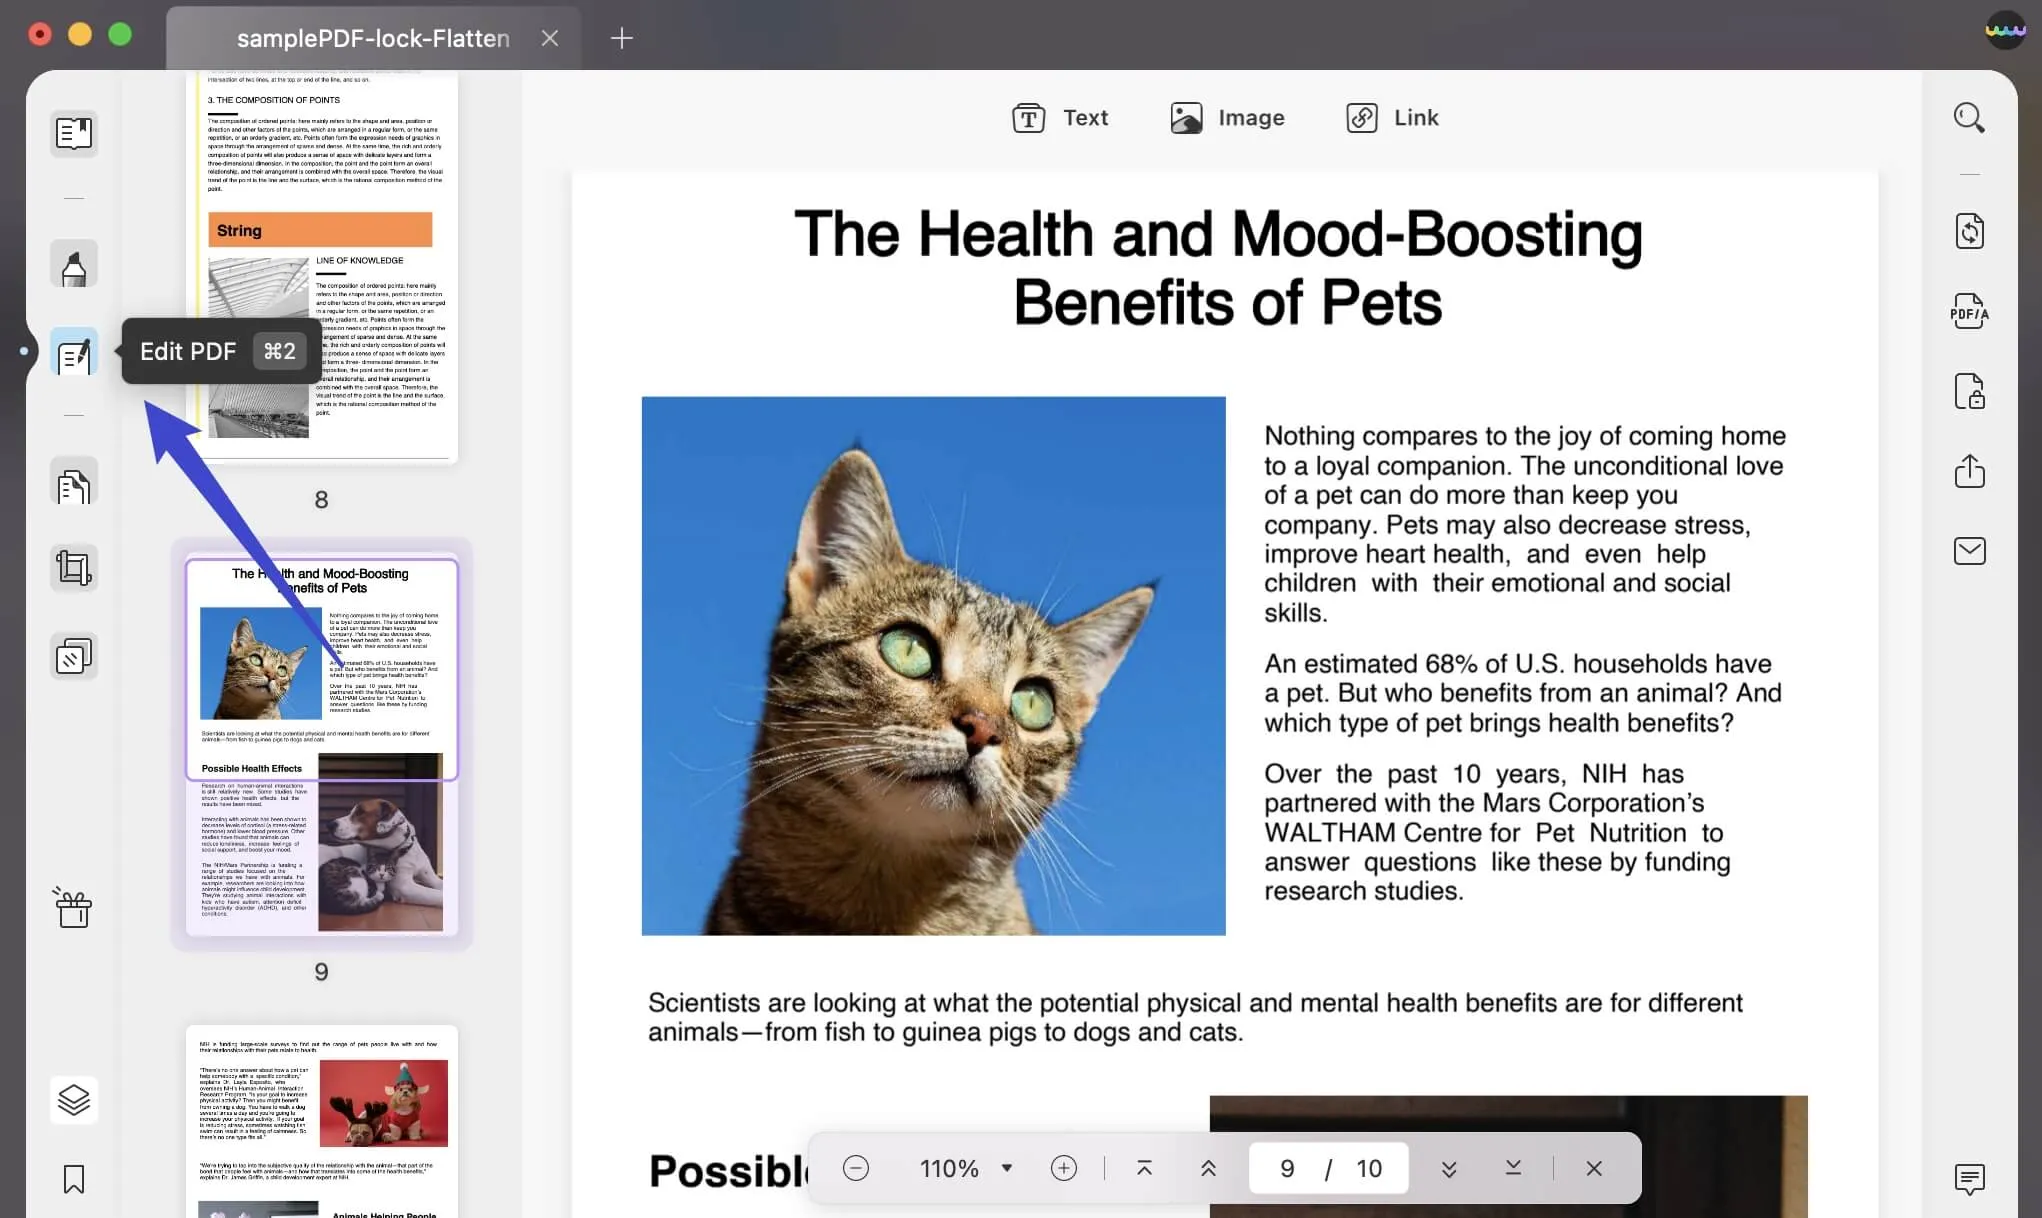Click the close pagination overlay button
Viewport: 2042px width, 1218px height.
click(x=1593, y=1167)
